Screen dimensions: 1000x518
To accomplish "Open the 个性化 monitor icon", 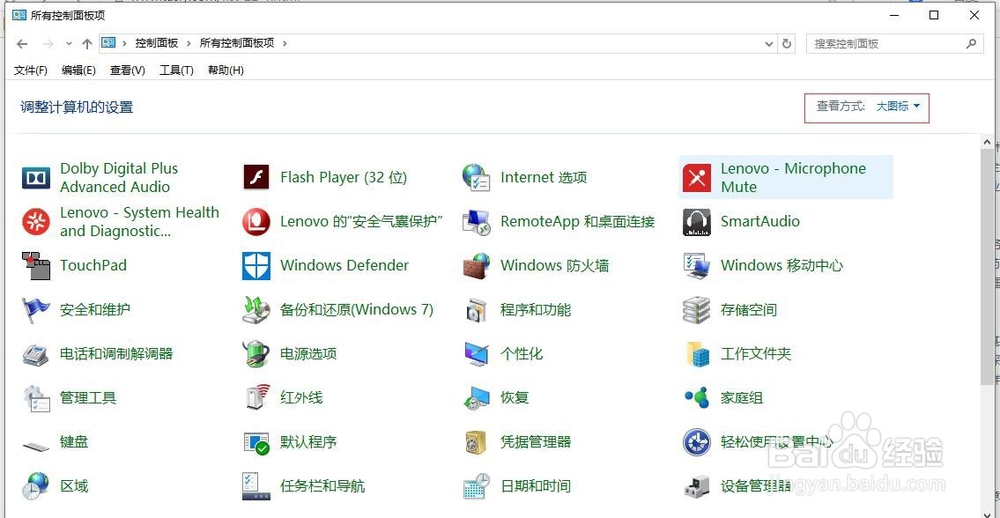I will tap(476, 354).
